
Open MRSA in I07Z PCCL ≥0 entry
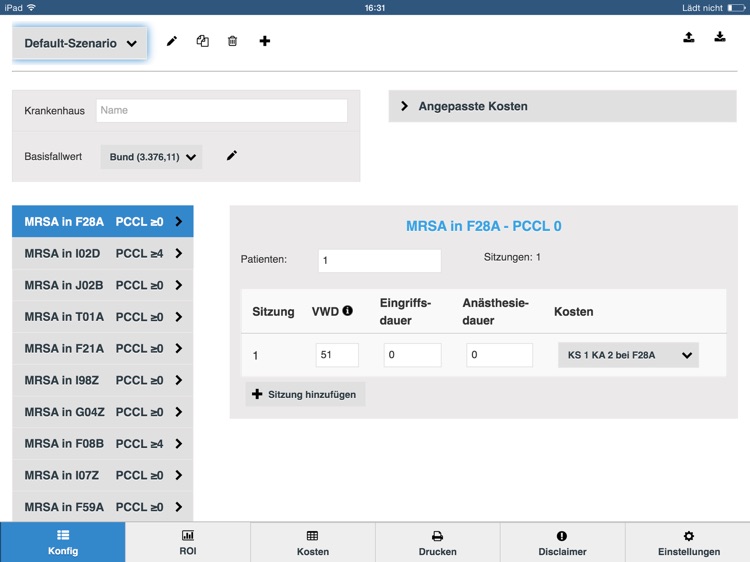coord(103,475)
